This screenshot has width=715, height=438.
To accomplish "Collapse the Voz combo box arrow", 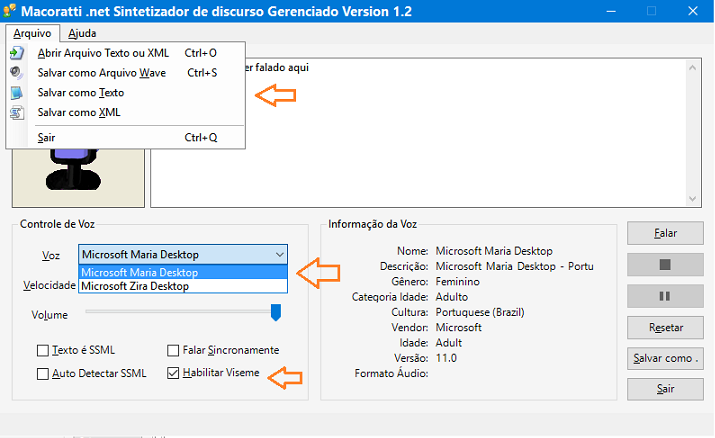I will click(x=280, y=254).
